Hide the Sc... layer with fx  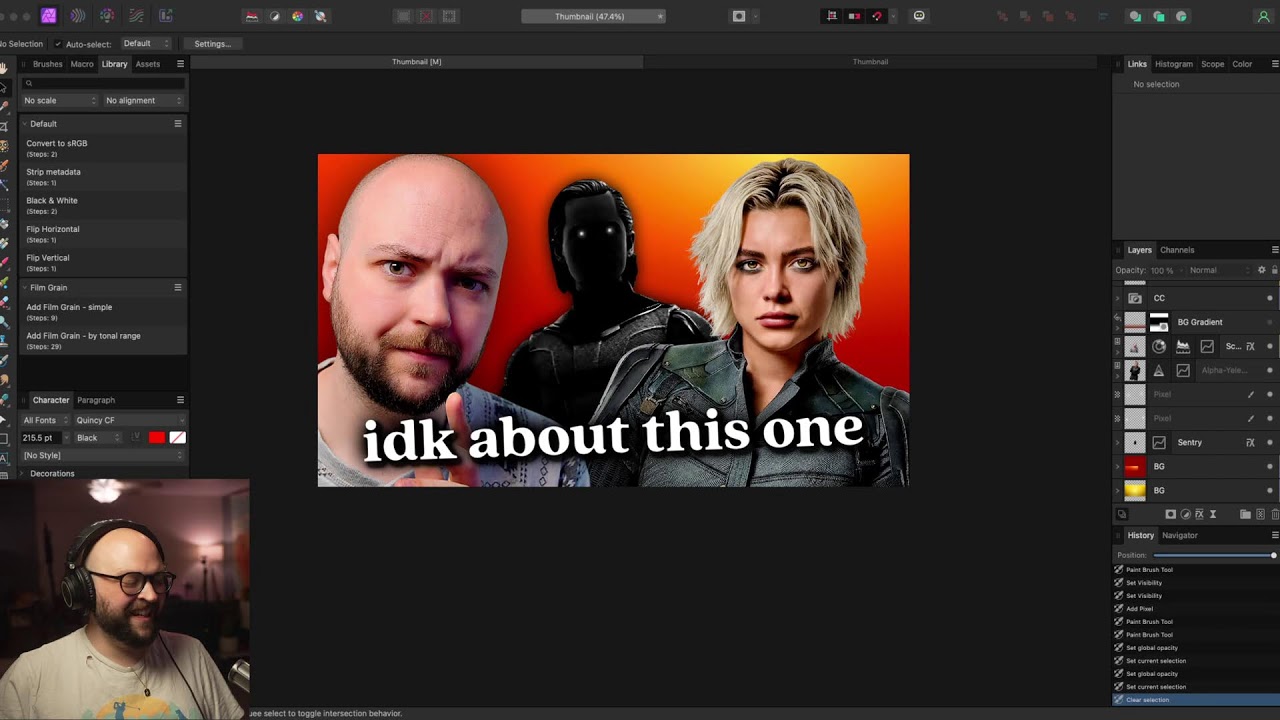(x=1270, y=346)
